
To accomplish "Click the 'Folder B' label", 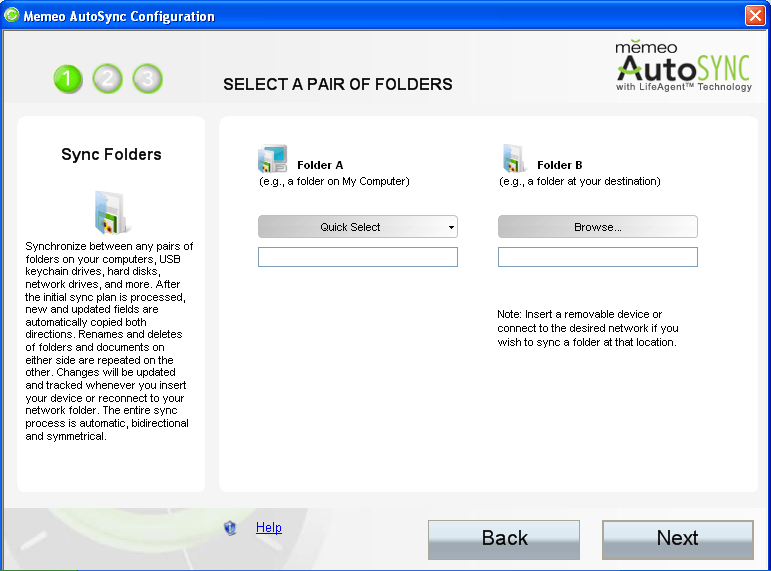I will pos(560,165).
